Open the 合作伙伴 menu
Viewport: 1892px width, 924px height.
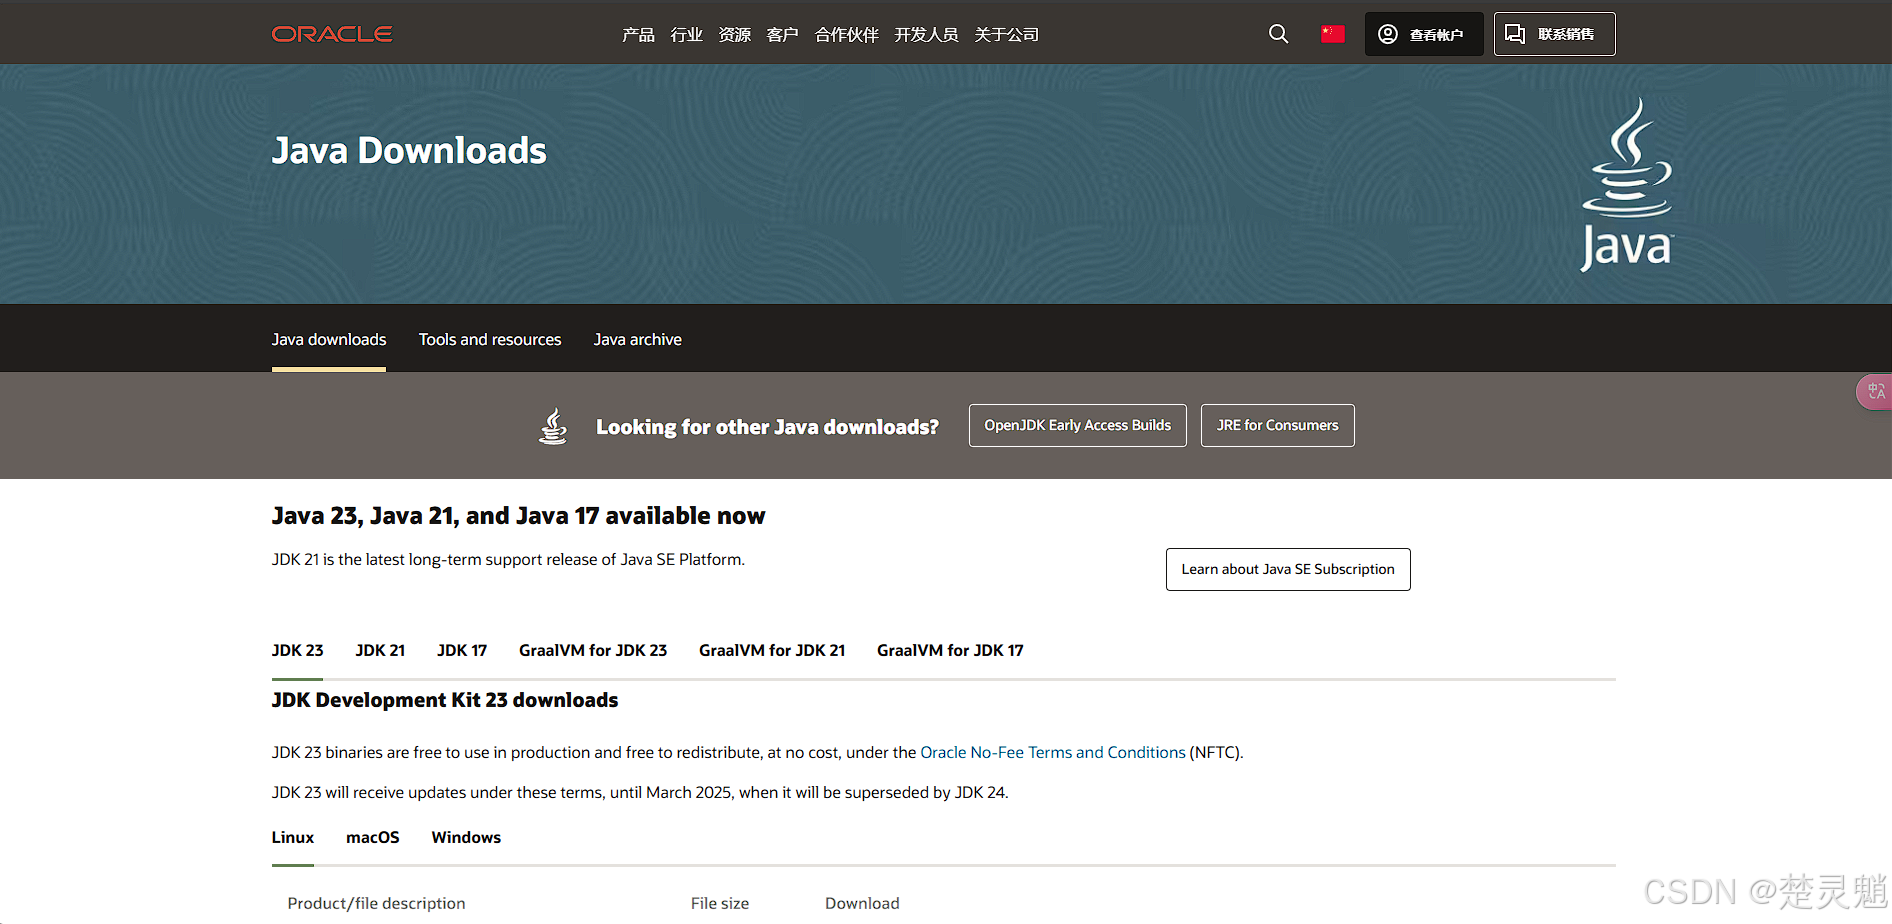coord(846,35)
